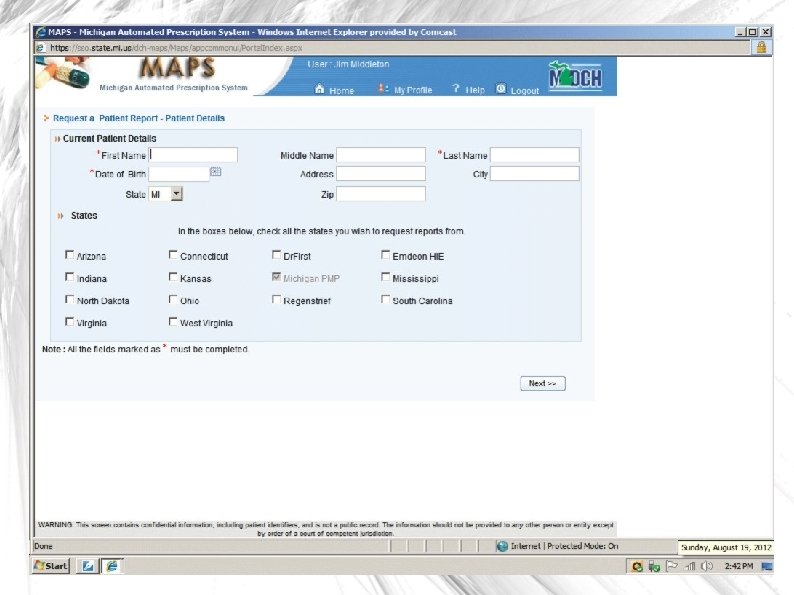Click the Logout power icon
This screenshot has height=595, width=794.
pos(501,89)
